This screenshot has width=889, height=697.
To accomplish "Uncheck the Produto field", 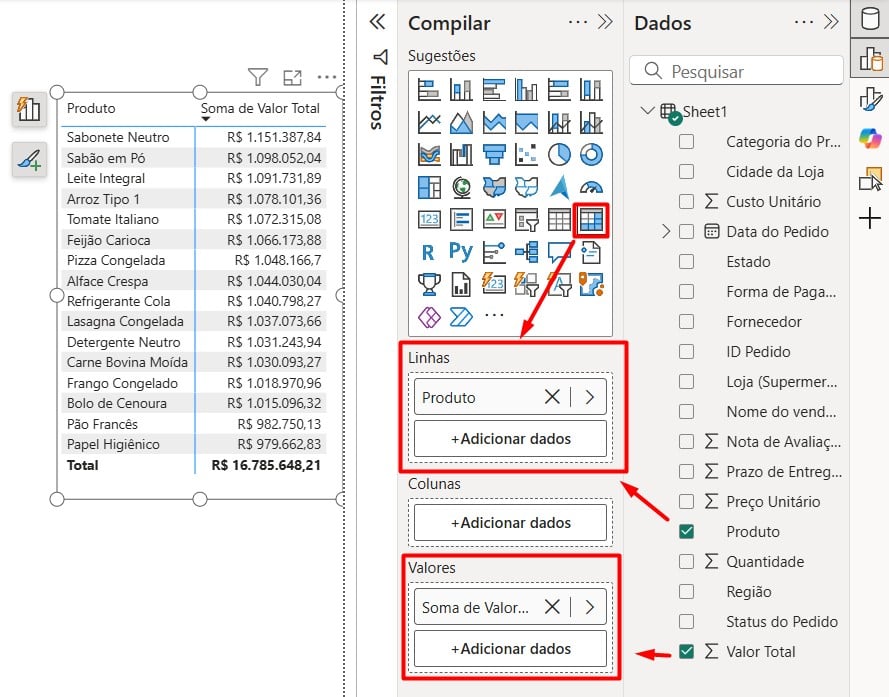I will 687,531.
